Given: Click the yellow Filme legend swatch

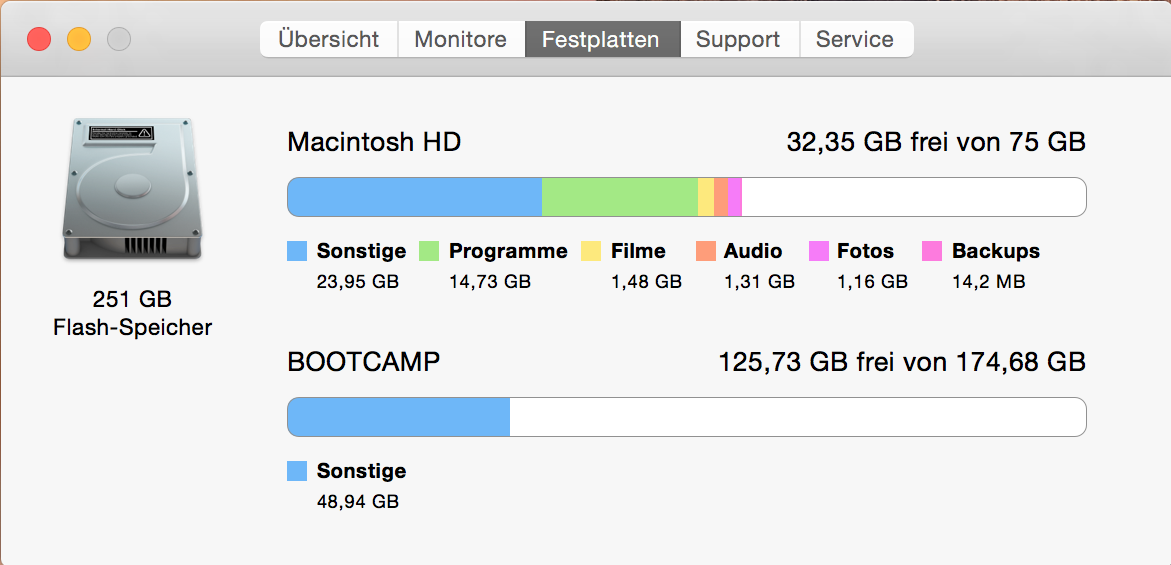Looking at the screenshot, I should pos(591,251).
